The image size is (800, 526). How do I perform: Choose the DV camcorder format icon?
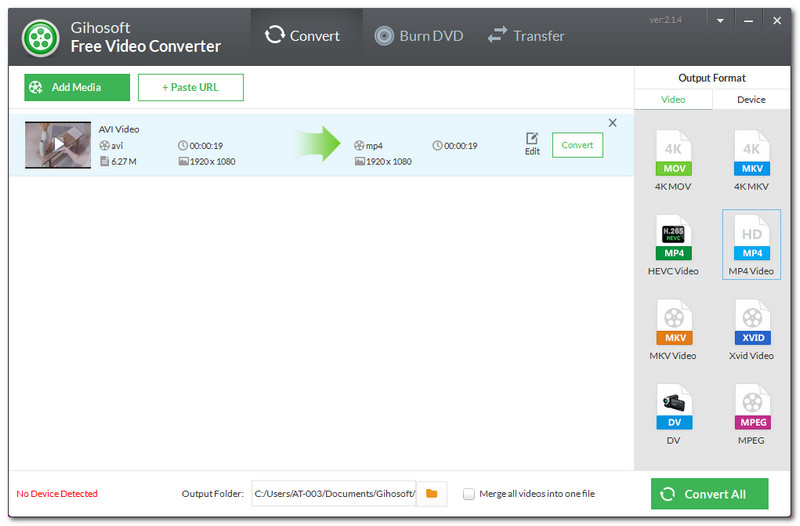click(x=673, y=407)
